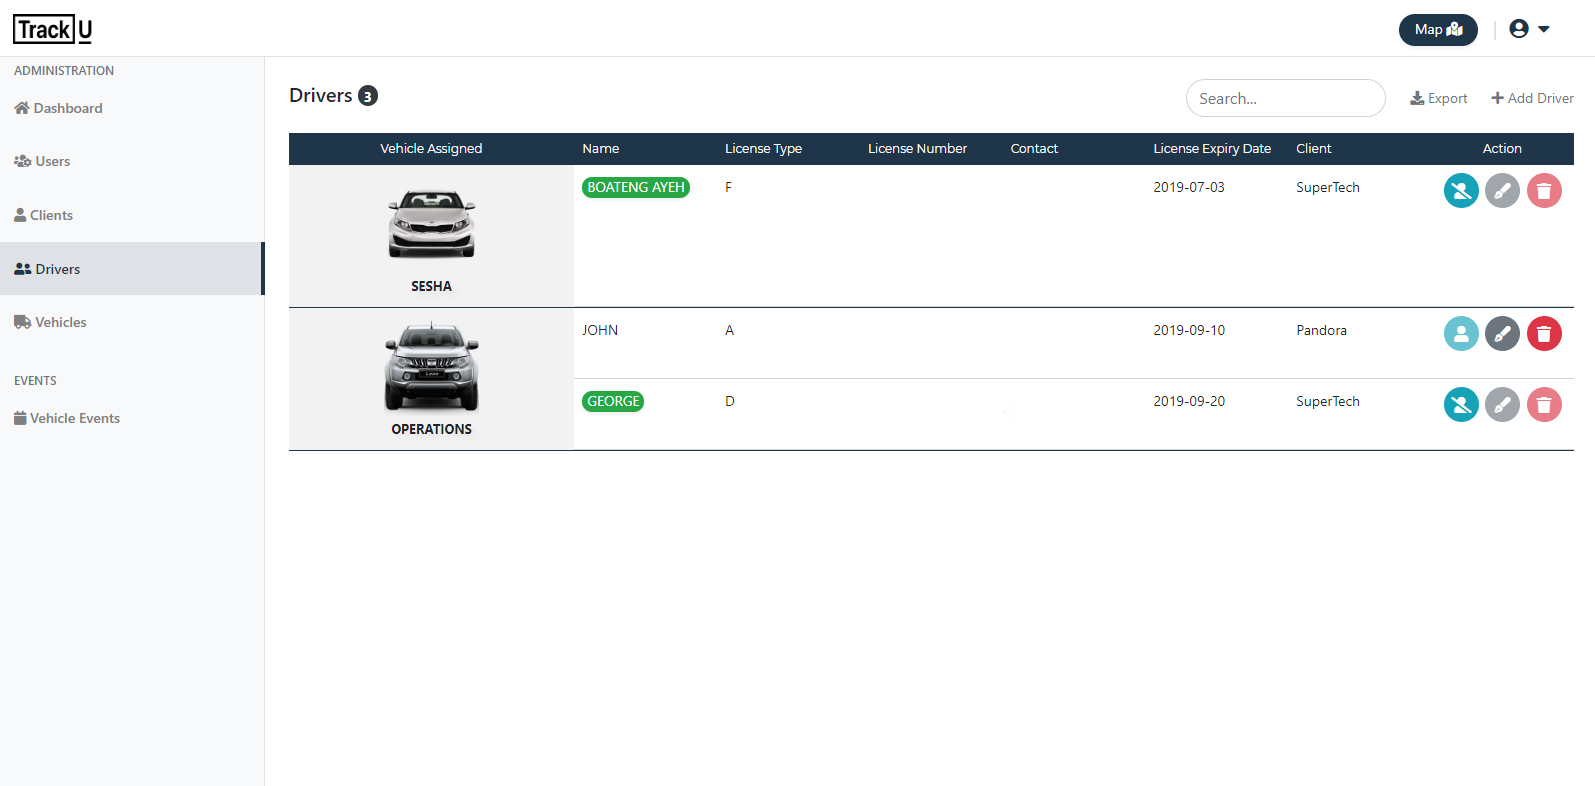1595x786 pixels.
Task: Edit driver JOHN pencil icon
Action: (x=1502, y=334)
